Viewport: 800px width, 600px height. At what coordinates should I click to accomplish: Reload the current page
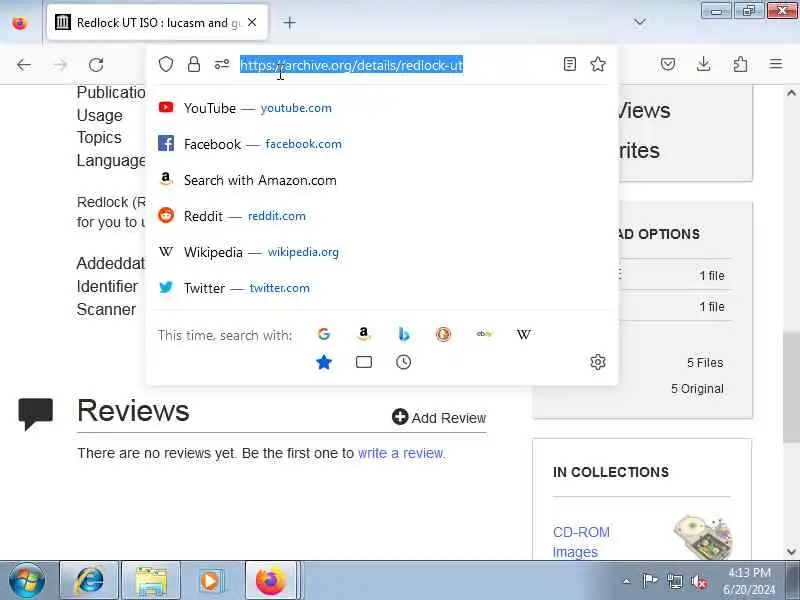(x=96, y=65)
